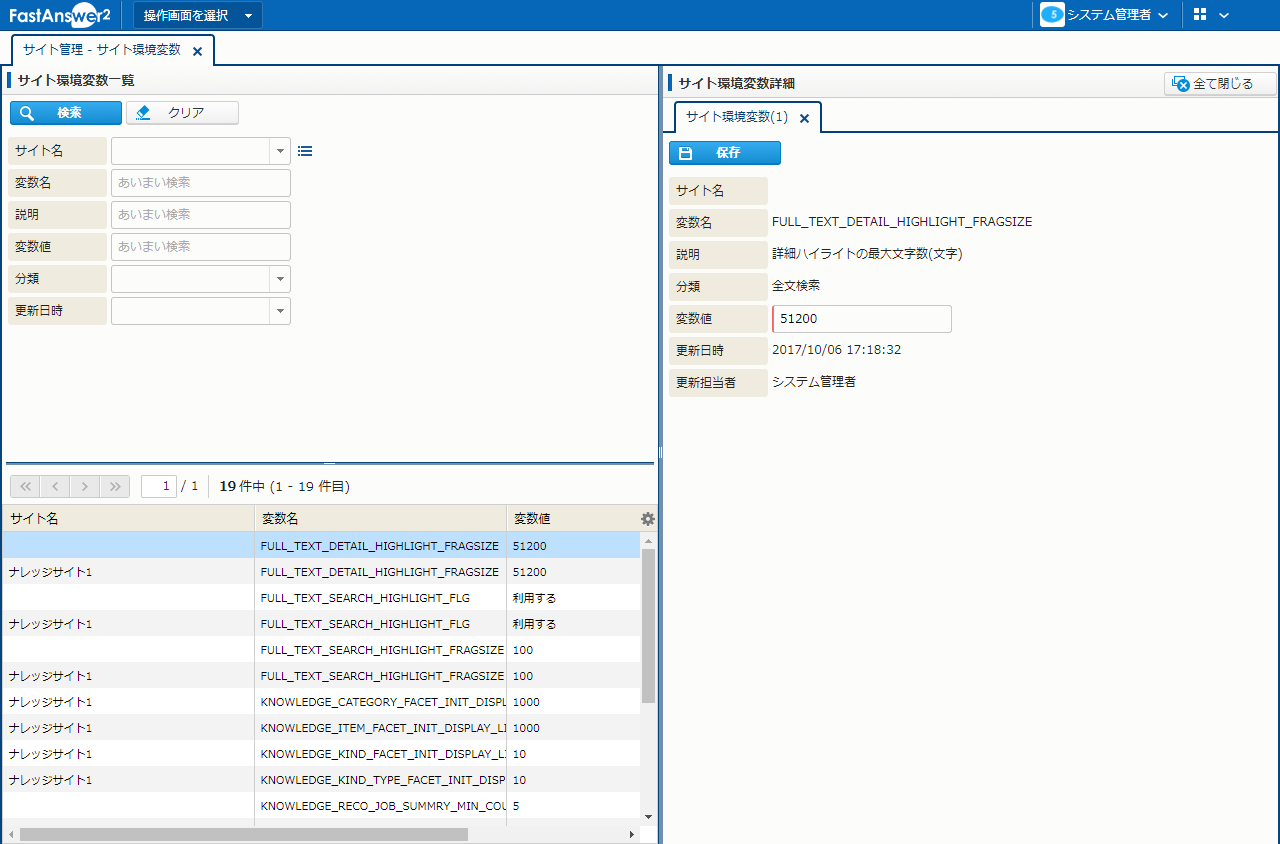The height and width of the screenshot is (844, 1280).
Task: Expand the 分類 dropdown
Action: 279,279
